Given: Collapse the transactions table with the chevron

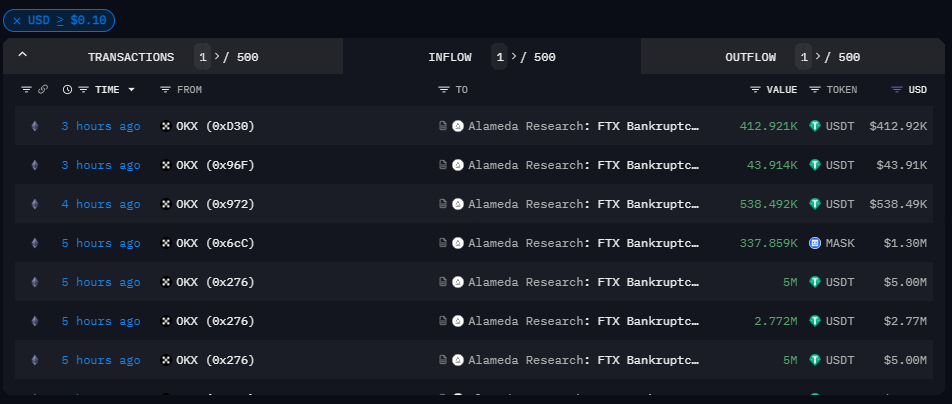Looking at the screenshot, I should coord(22,56).
